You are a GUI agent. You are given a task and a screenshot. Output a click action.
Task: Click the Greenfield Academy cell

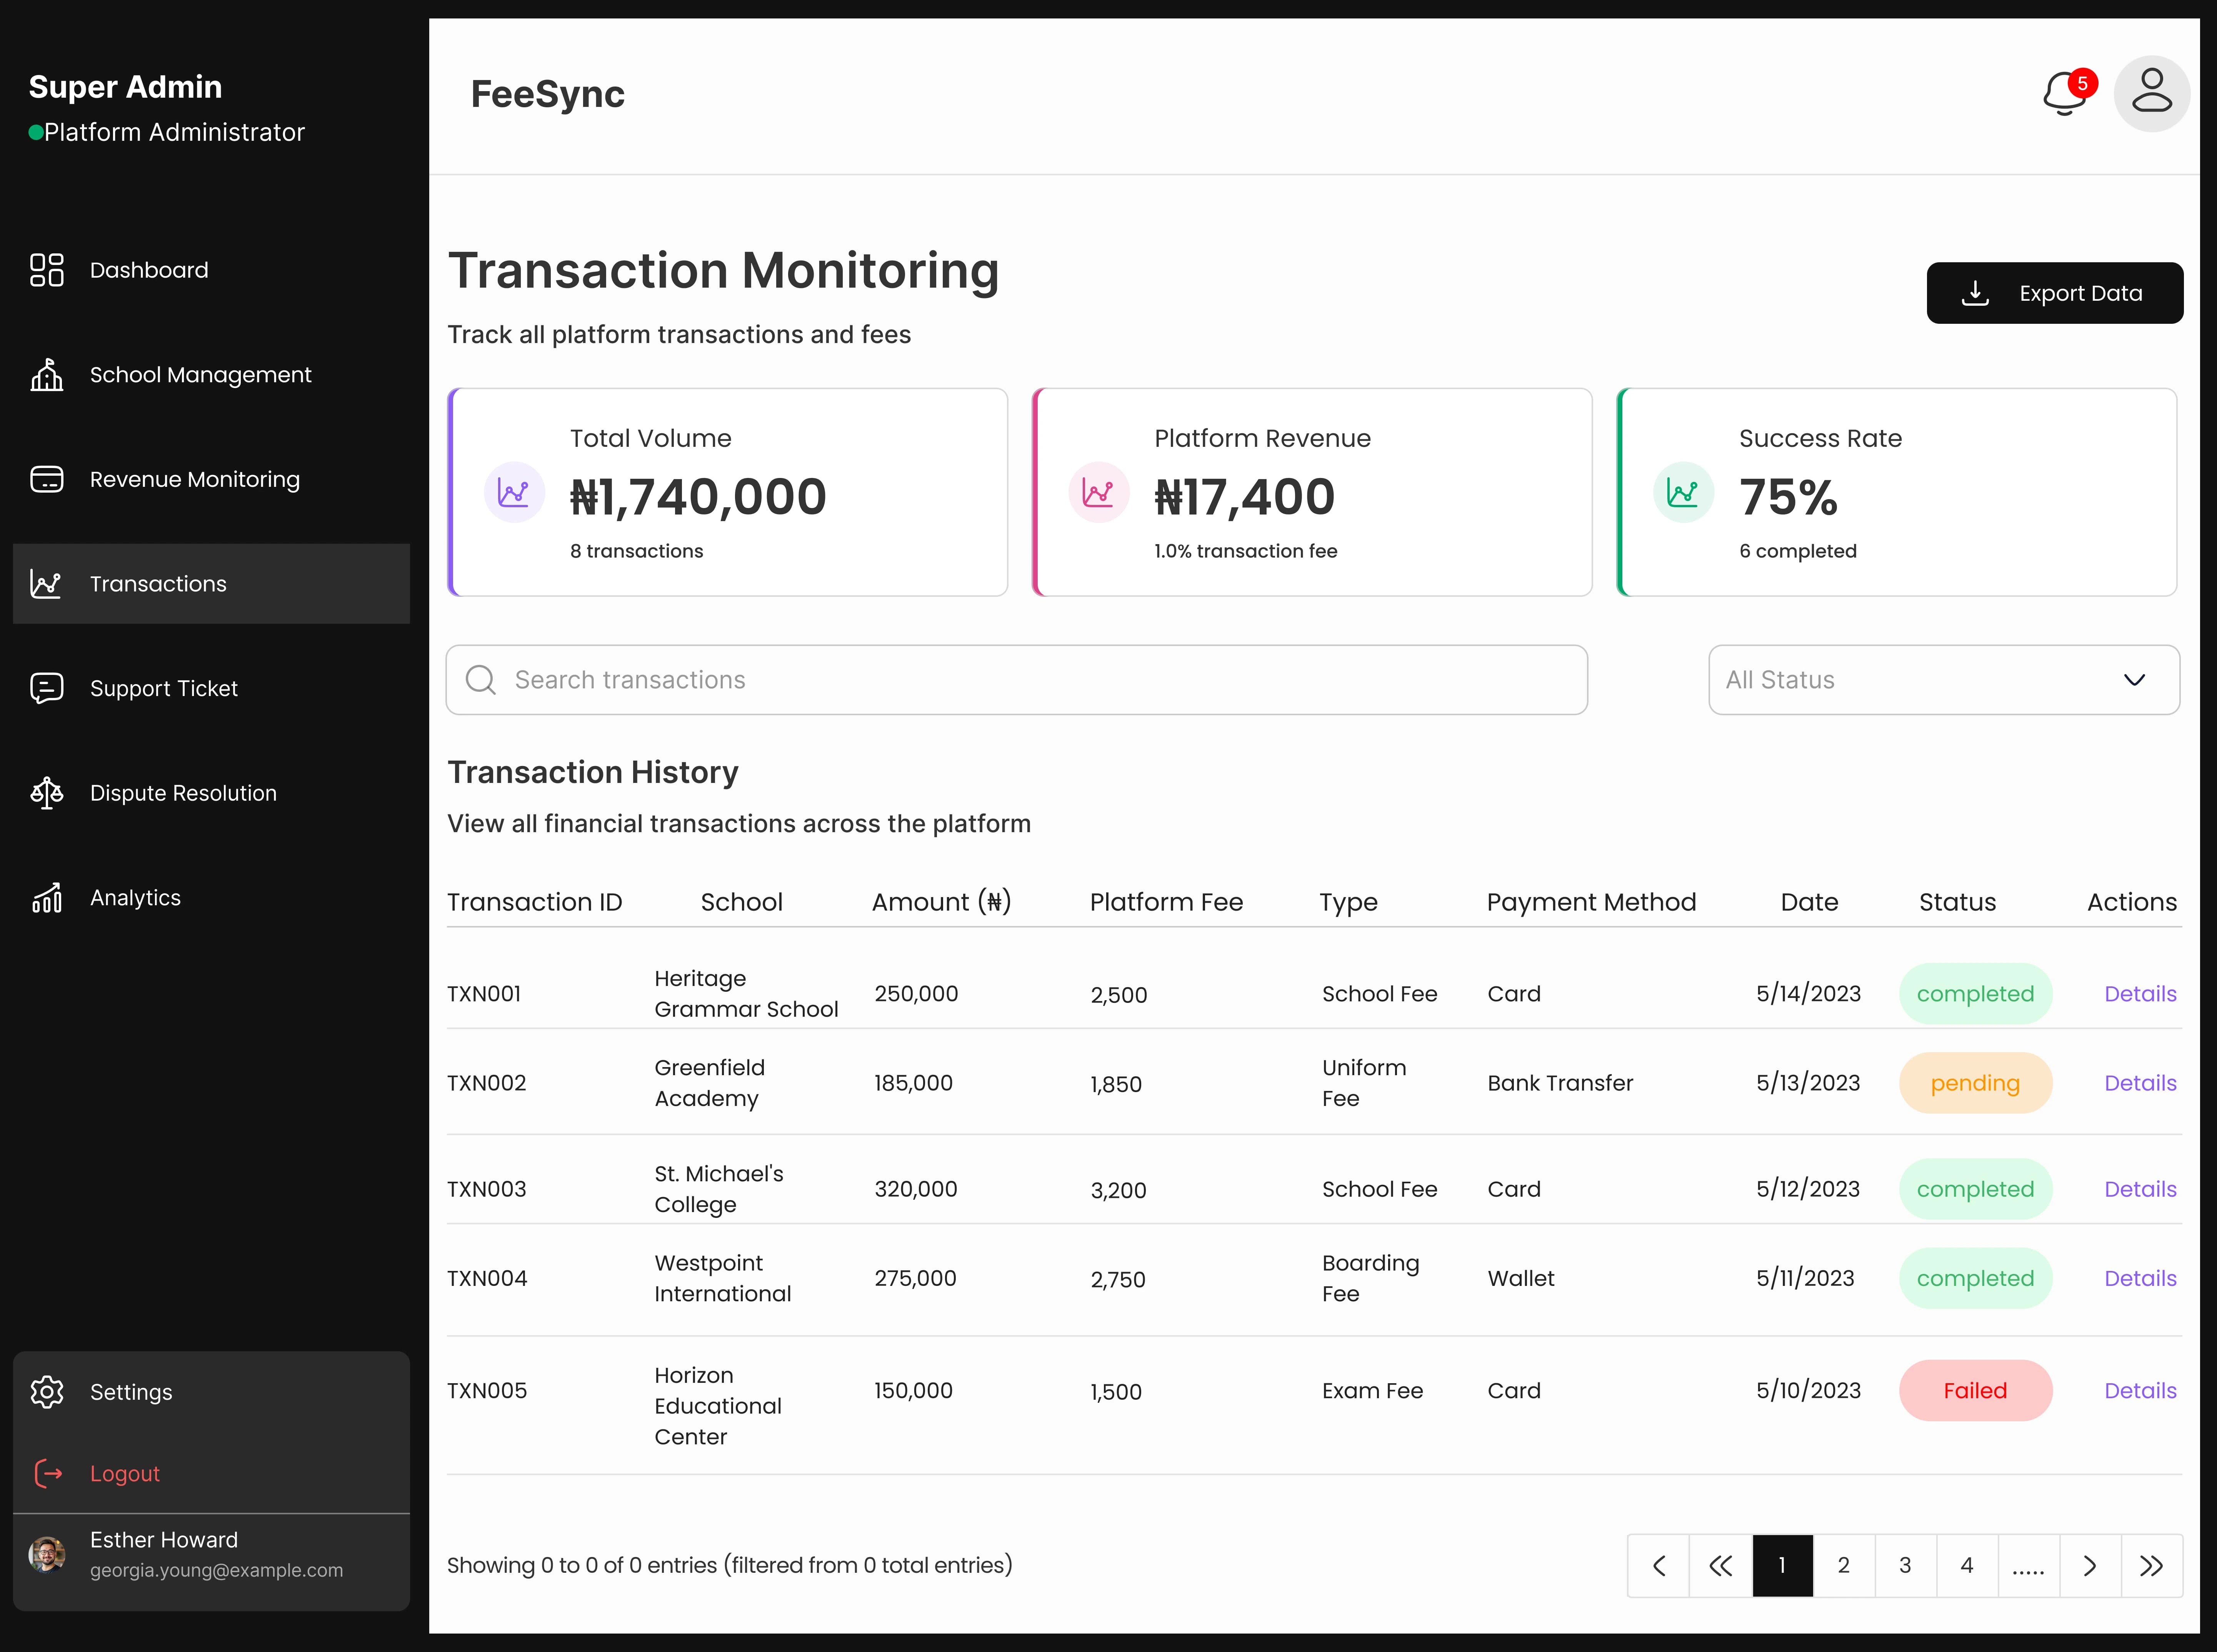click(710, 1083)
